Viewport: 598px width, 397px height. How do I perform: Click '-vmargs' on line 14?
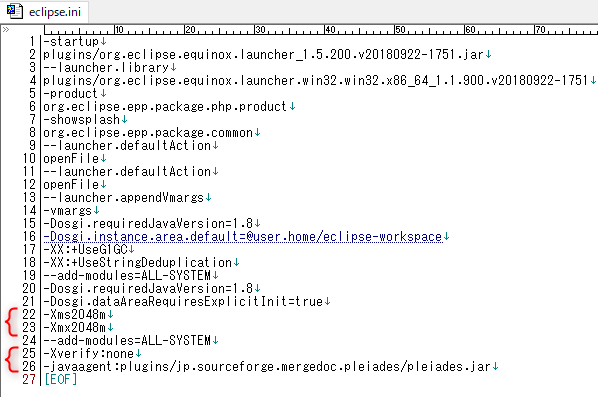tap(68, 210)
